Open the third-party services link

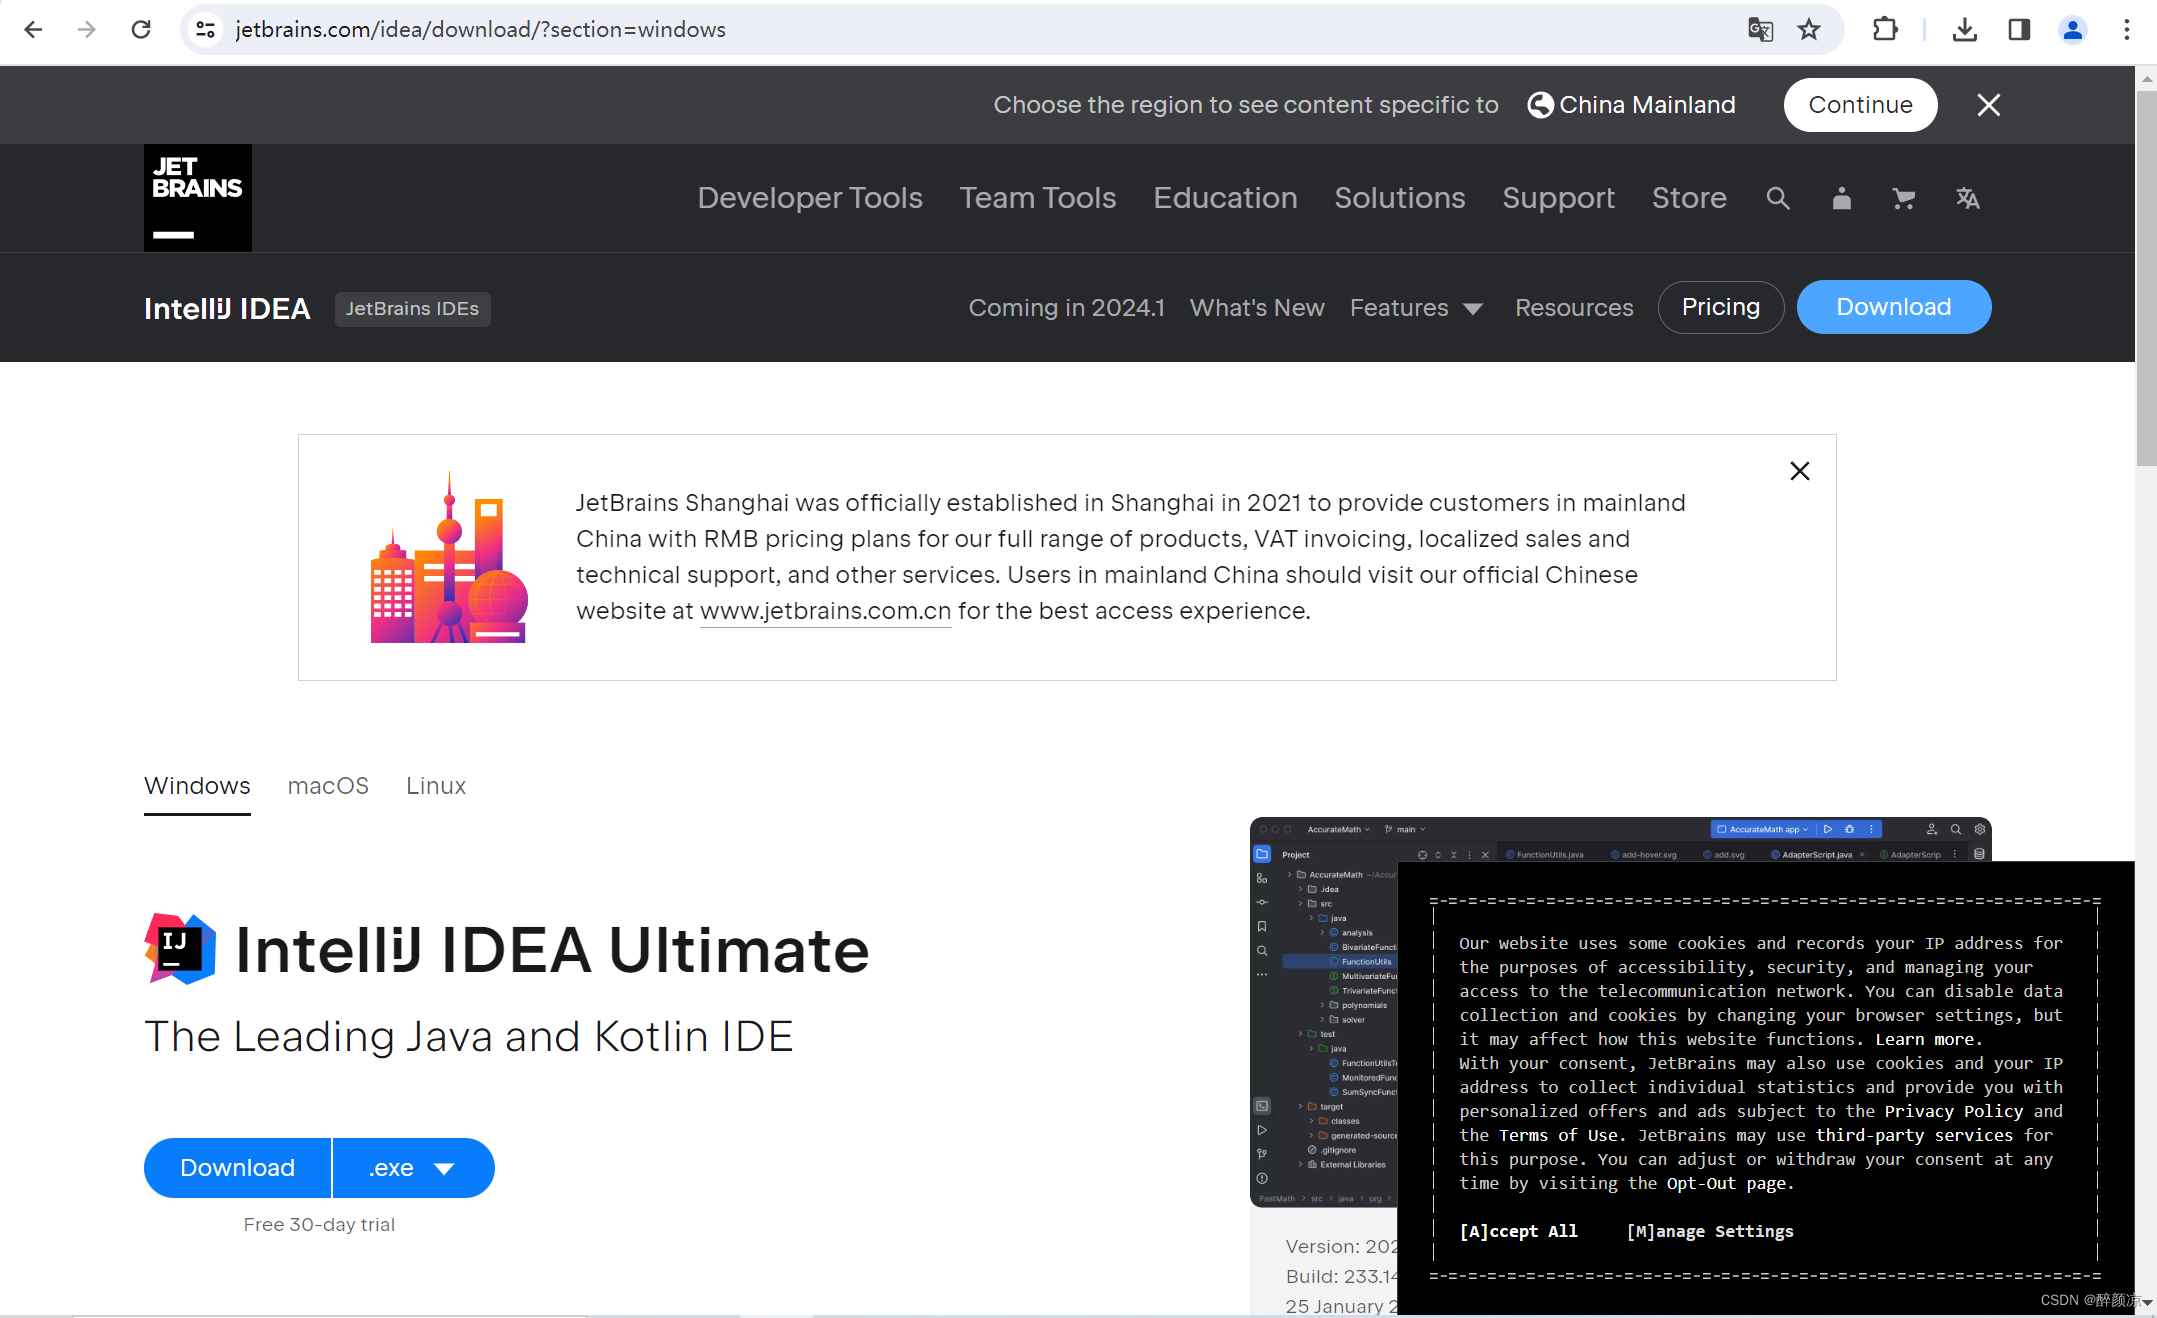1914,1135
